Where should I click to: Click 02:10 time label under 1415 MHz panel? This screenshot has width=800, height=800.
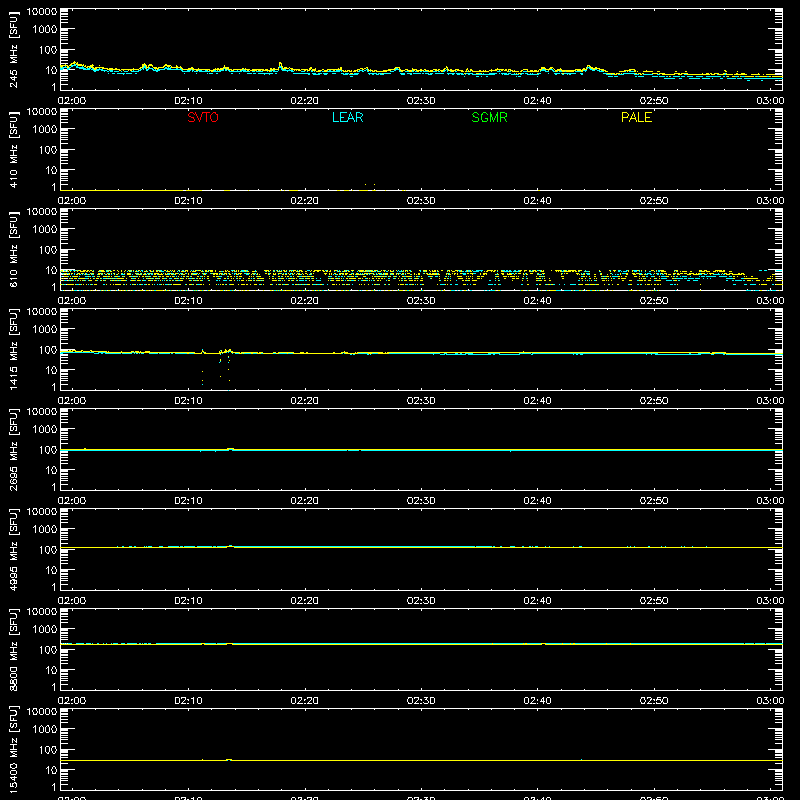pyautogui.click(x=188, y=401)
